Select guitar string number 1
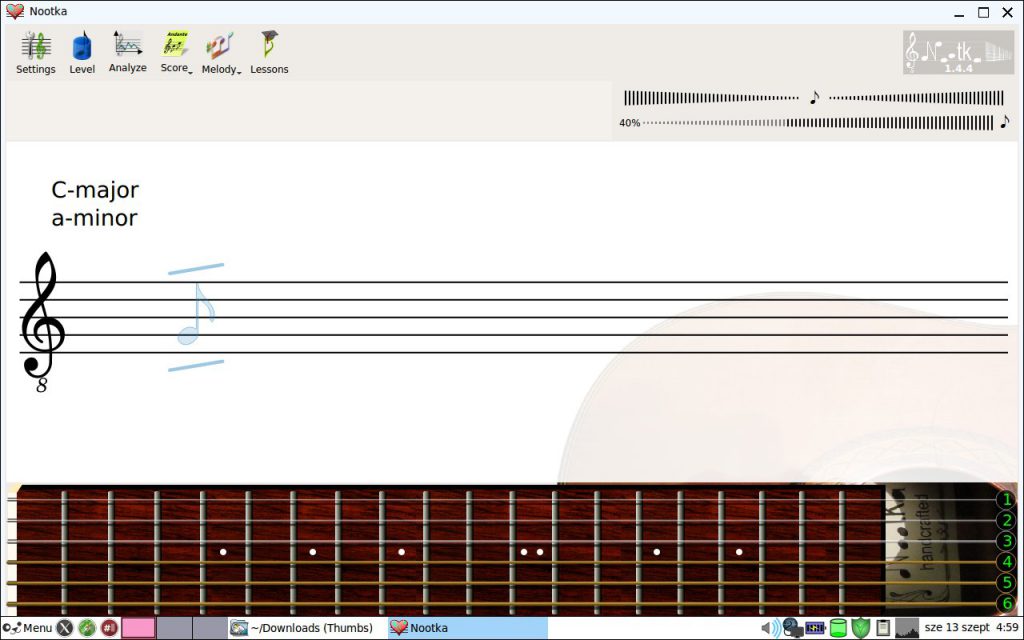 point(1005,500)
